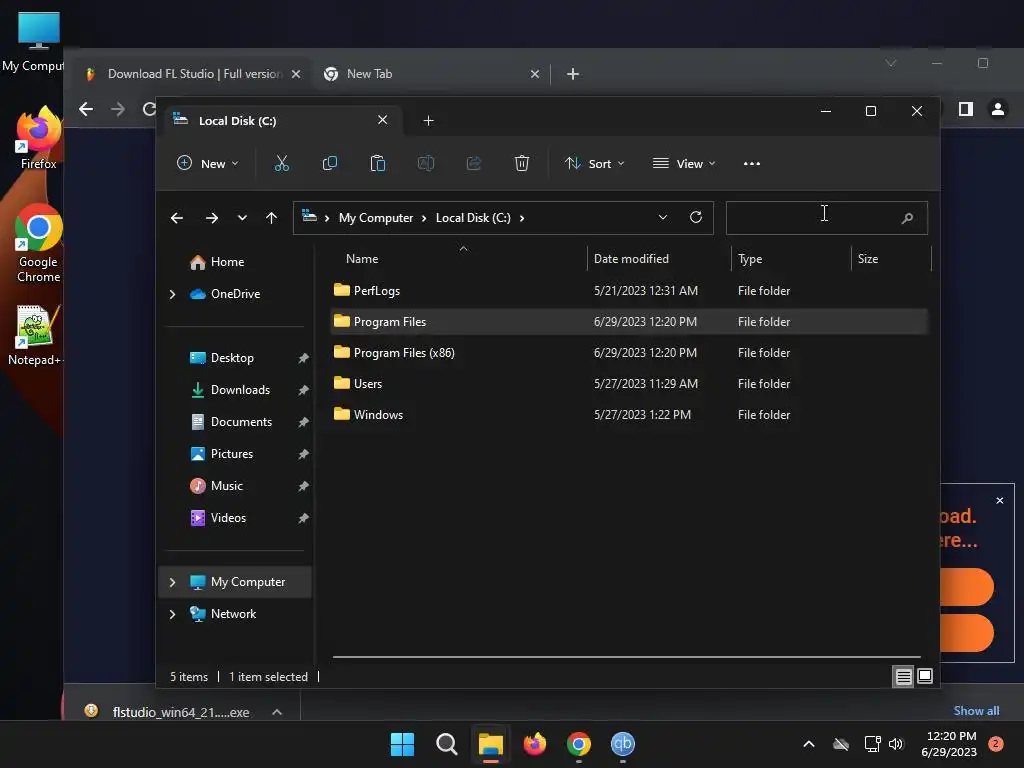
Task: Switch to Download FL Studio Chrome tab
Action: 194,74
